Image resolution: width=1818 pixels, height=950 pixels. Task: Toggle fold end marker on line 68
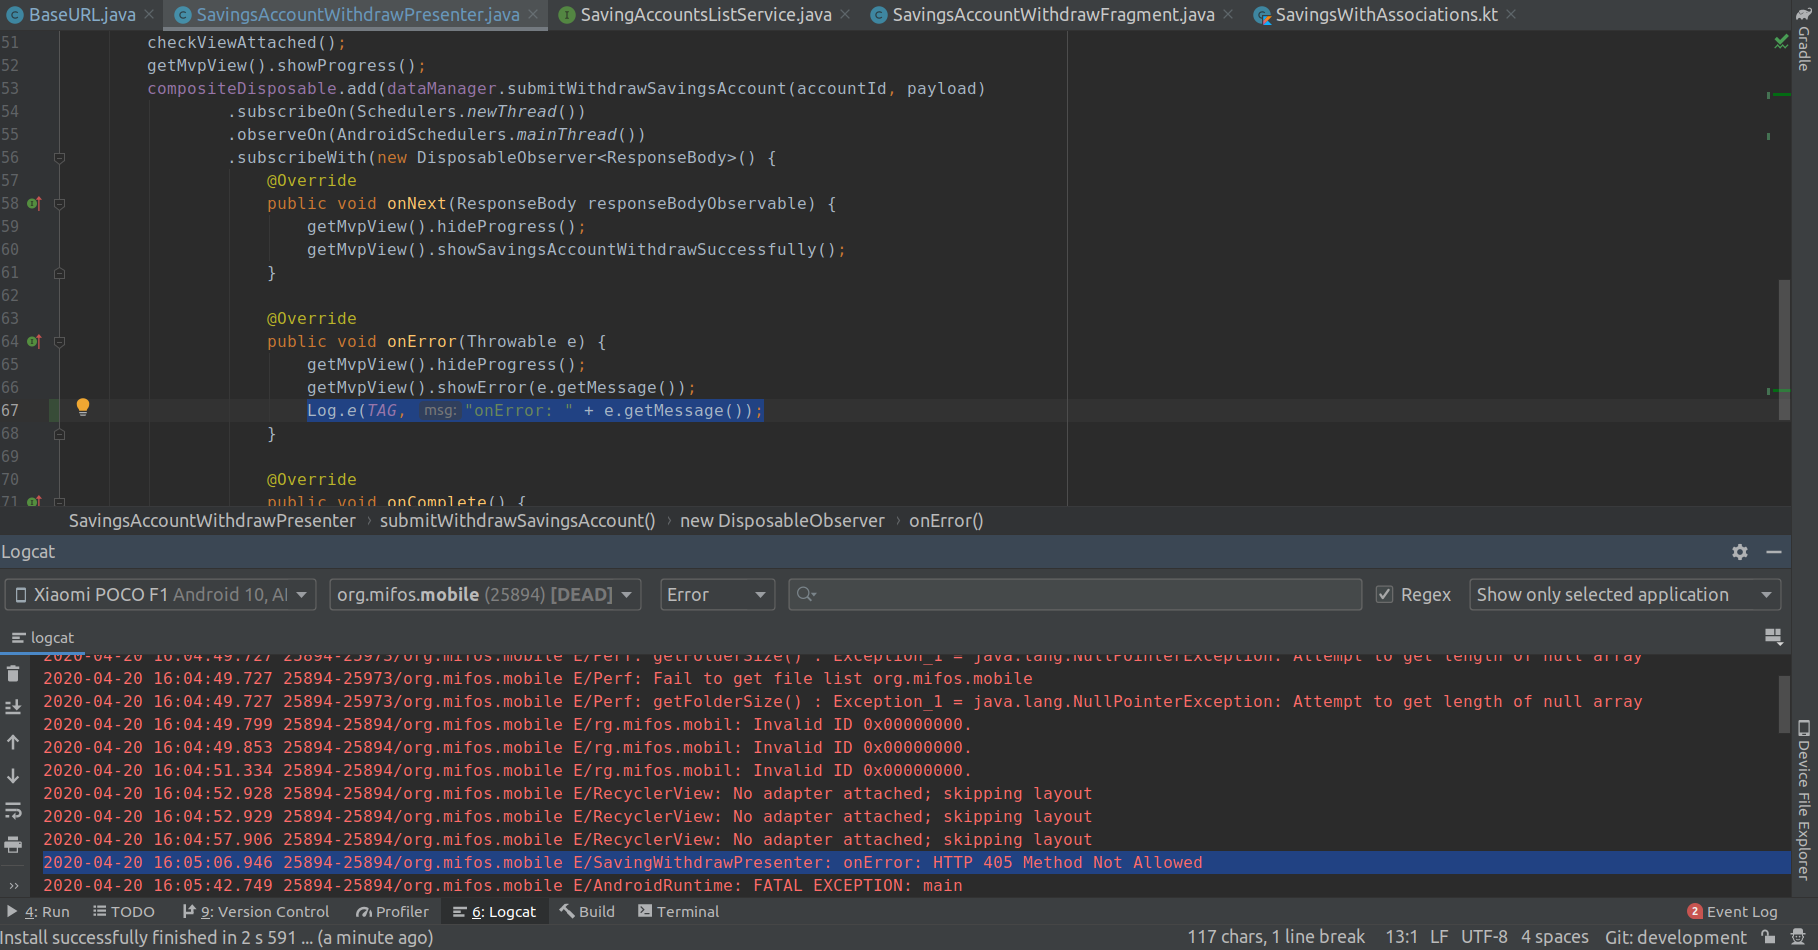point(59,434)
